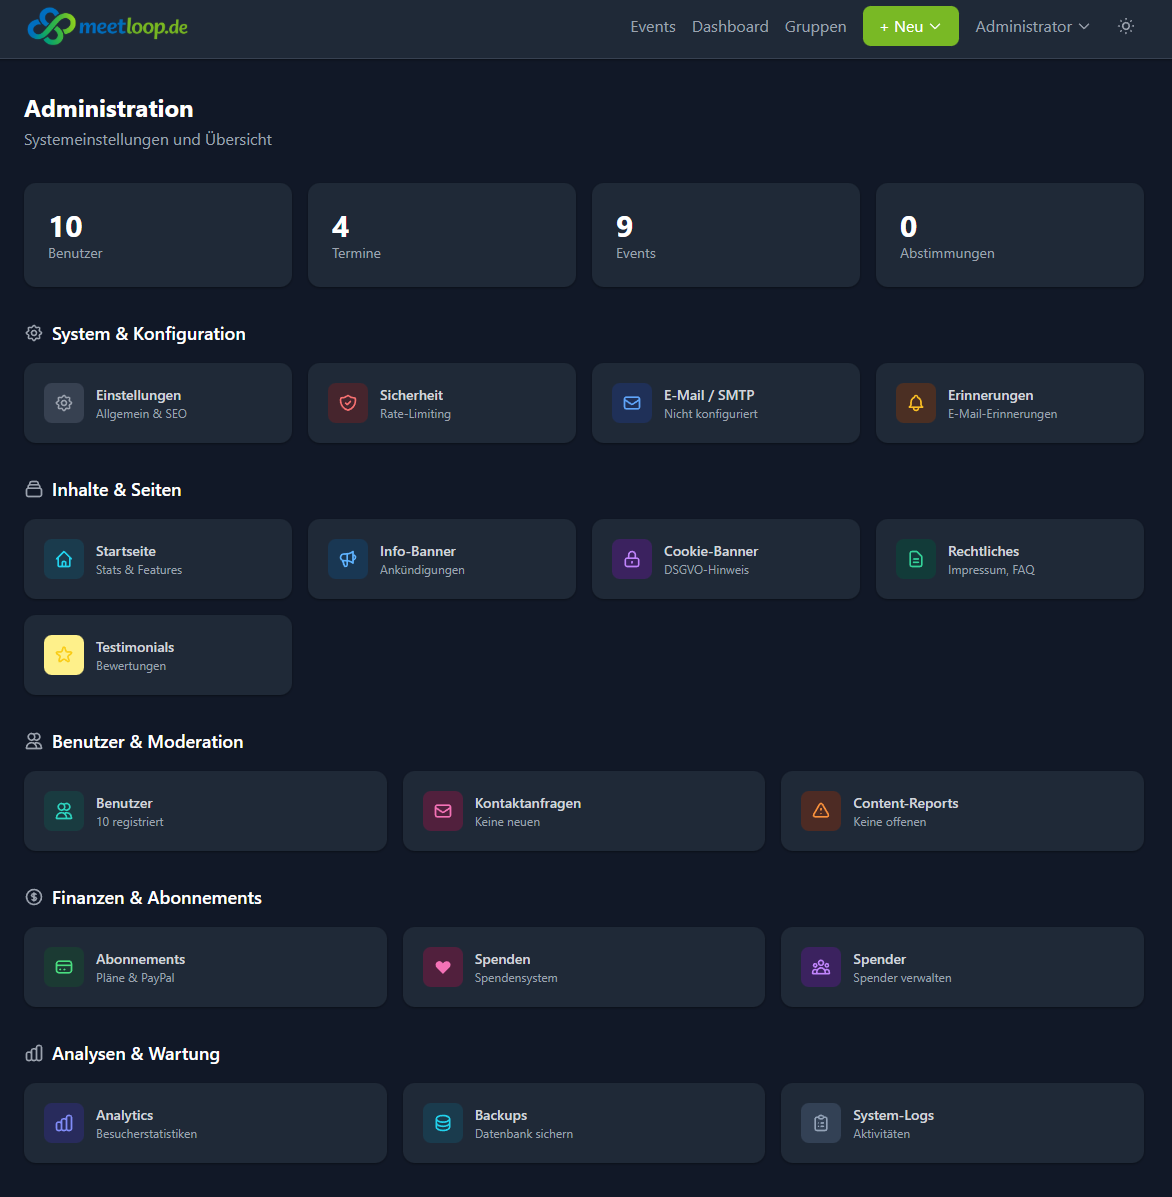1172x1197 pixels.
Task: Click the heart icon for Spenden
Action: tap(443, 967)
